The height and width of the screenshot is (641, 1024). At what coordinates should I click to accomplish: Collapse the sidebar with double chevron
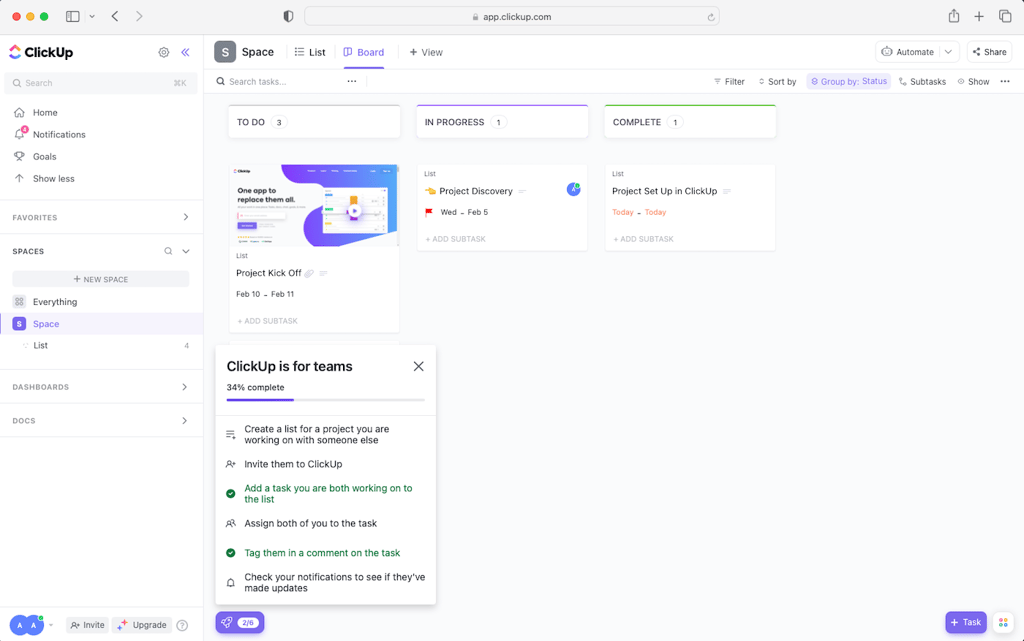click(x=185, y=52)
